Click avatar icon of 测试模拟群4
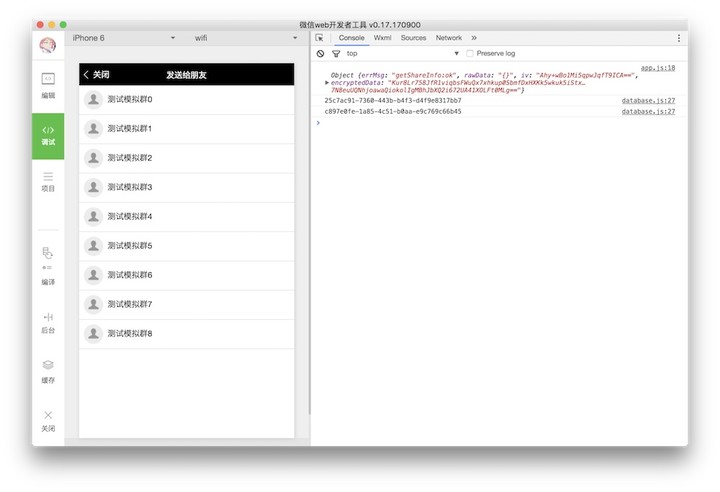The height and width of the screenshot is (492, 720). click(x=94, y=216)
